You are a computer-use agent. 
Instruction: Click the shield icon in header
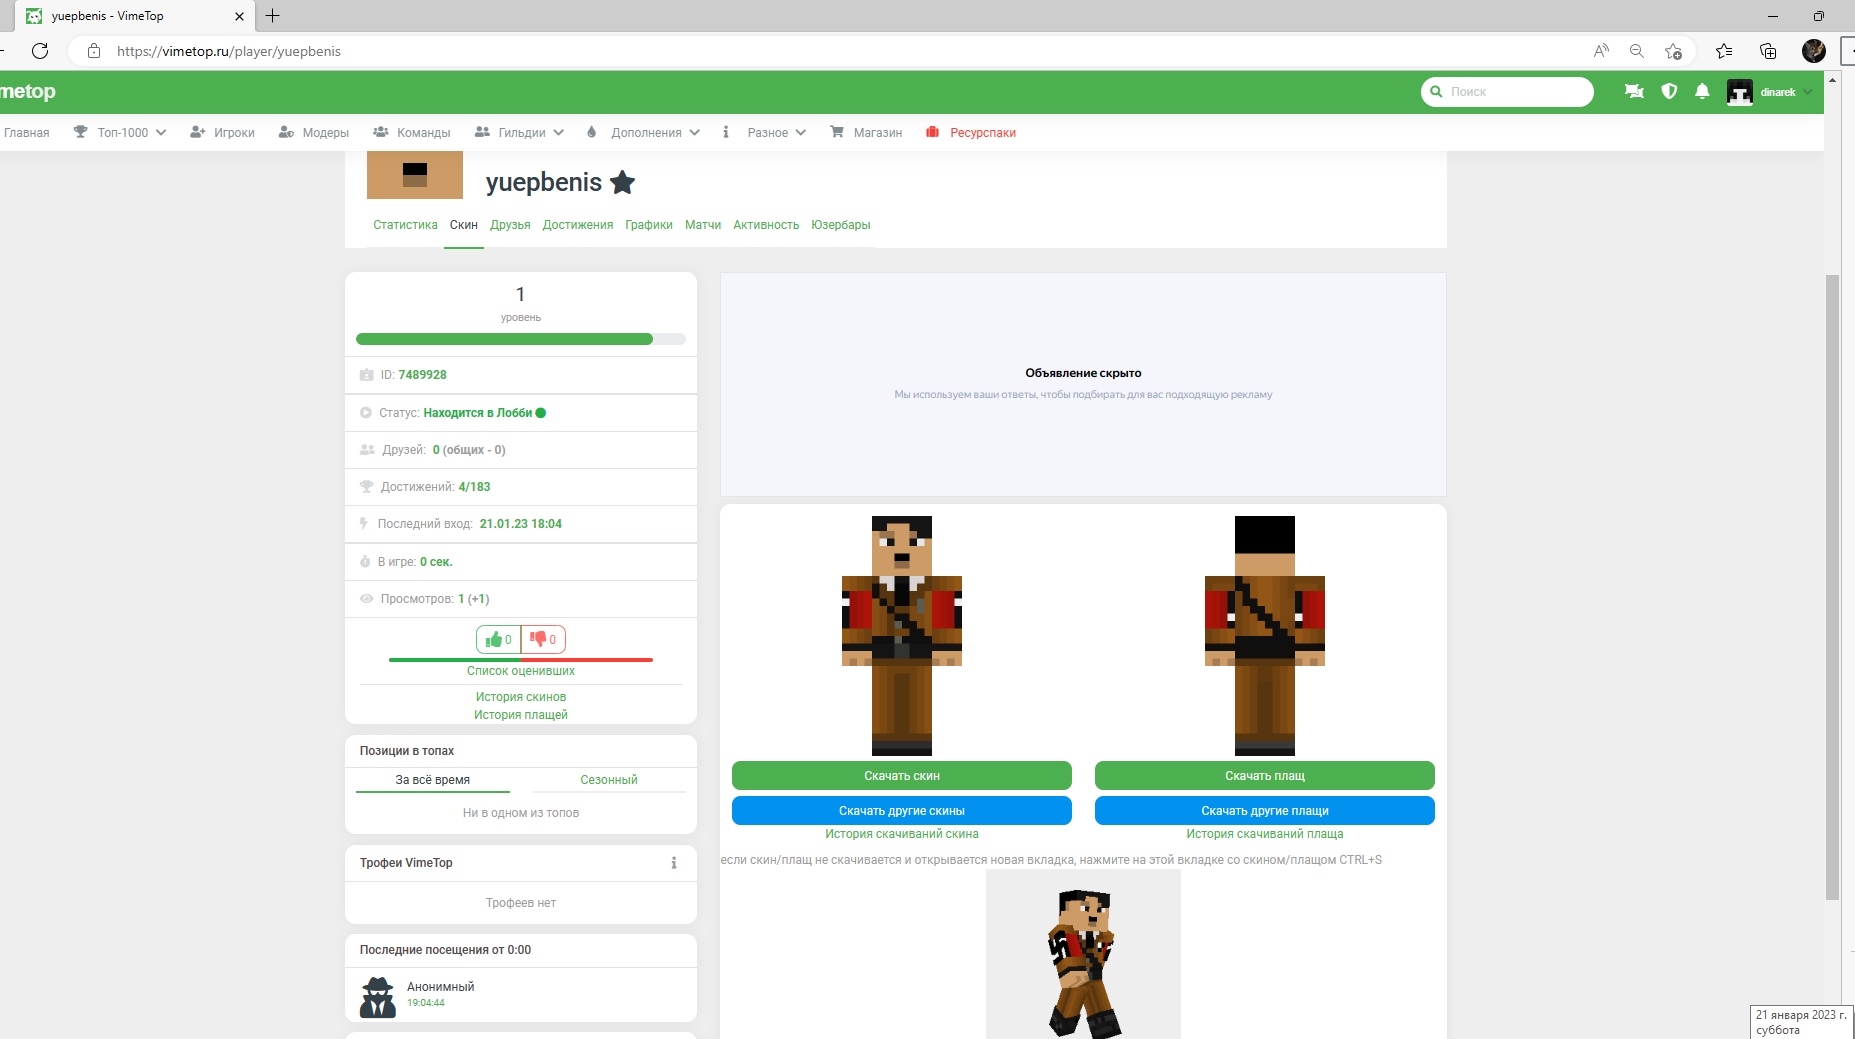click(x=1669, y=92)
